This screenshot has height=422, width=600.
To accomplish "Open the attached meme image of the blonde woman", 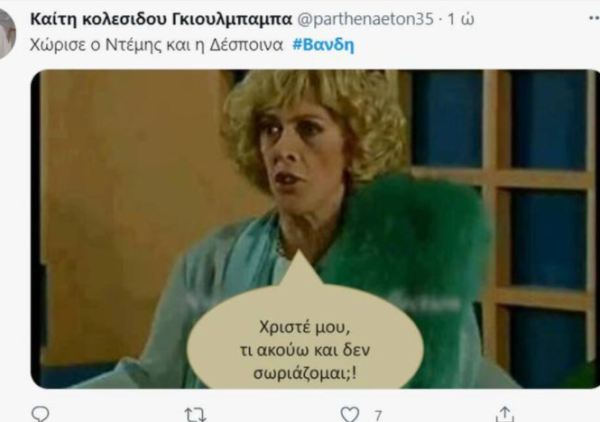I will [x=315, y=229].
